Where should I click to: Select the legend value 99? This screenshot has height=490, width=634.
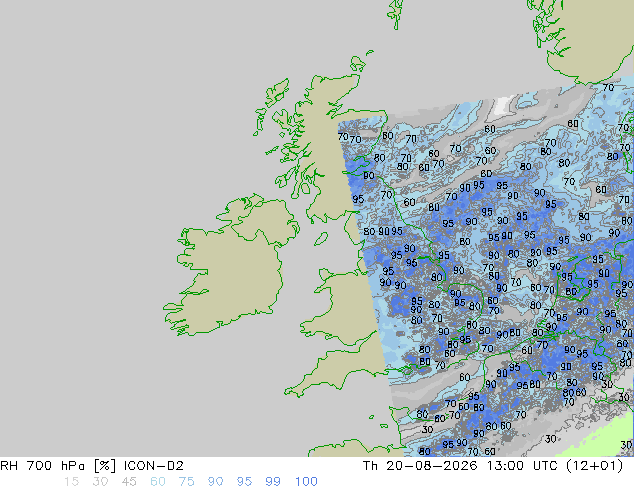[x=273, y=482]
